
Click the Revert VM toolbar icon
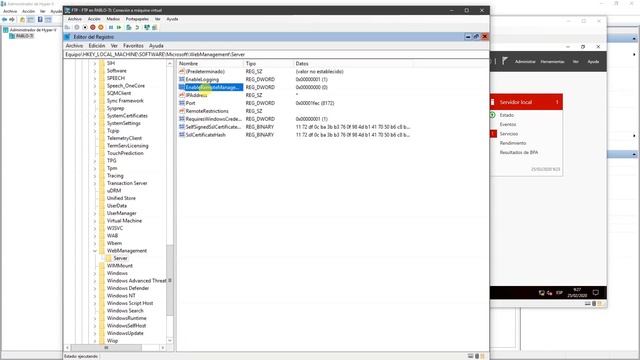coord(137,27)
